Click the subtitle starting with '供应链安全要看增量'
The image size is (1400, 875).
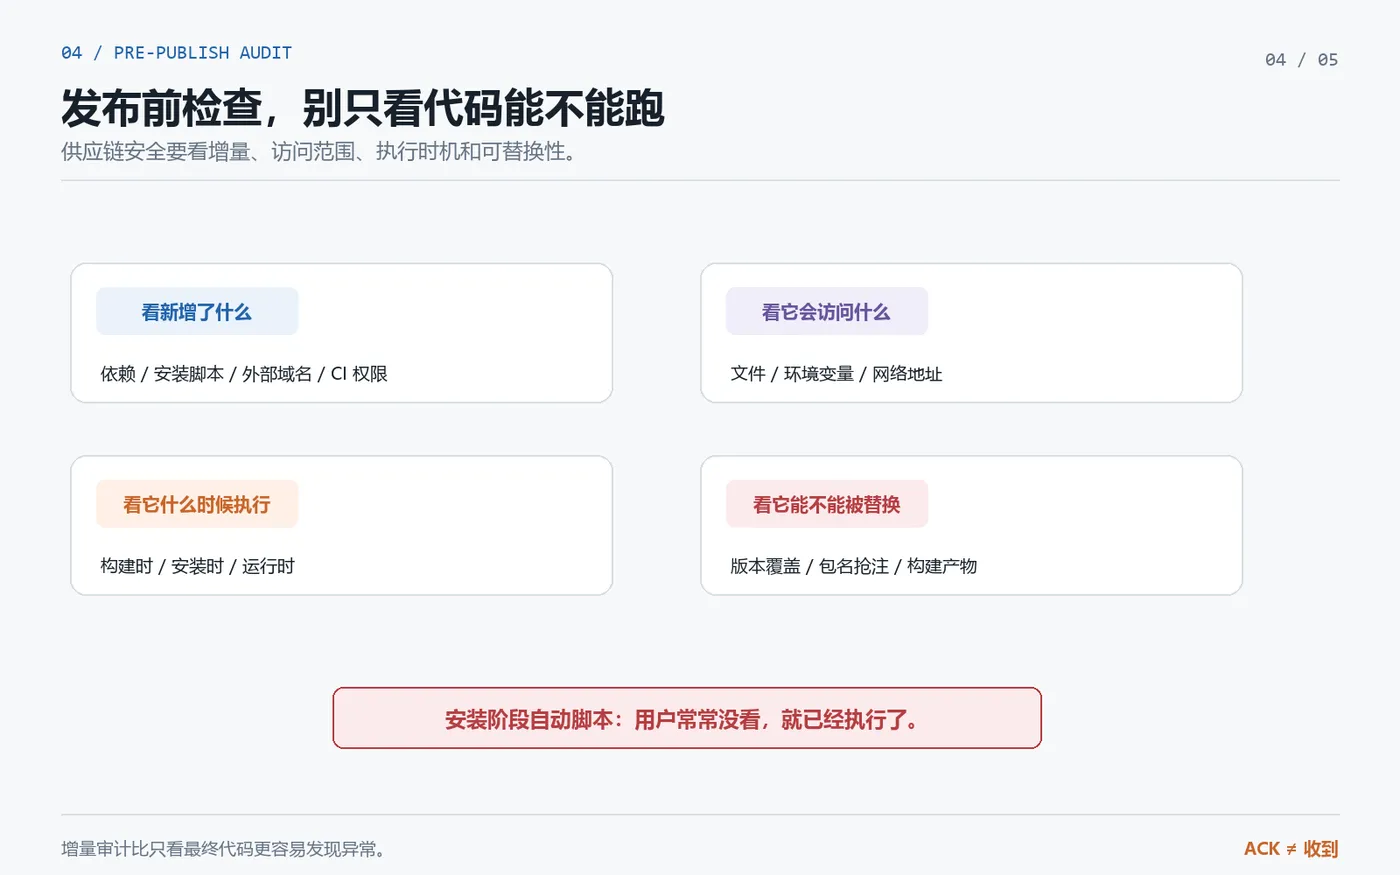click(319, 152)
